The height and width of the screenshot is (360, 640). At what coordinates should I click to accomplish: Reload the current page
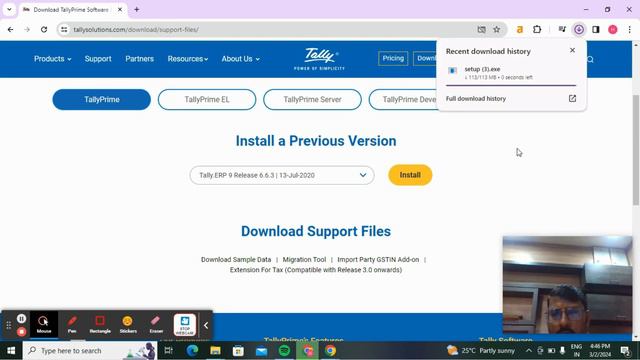click(x=44, y=29)
